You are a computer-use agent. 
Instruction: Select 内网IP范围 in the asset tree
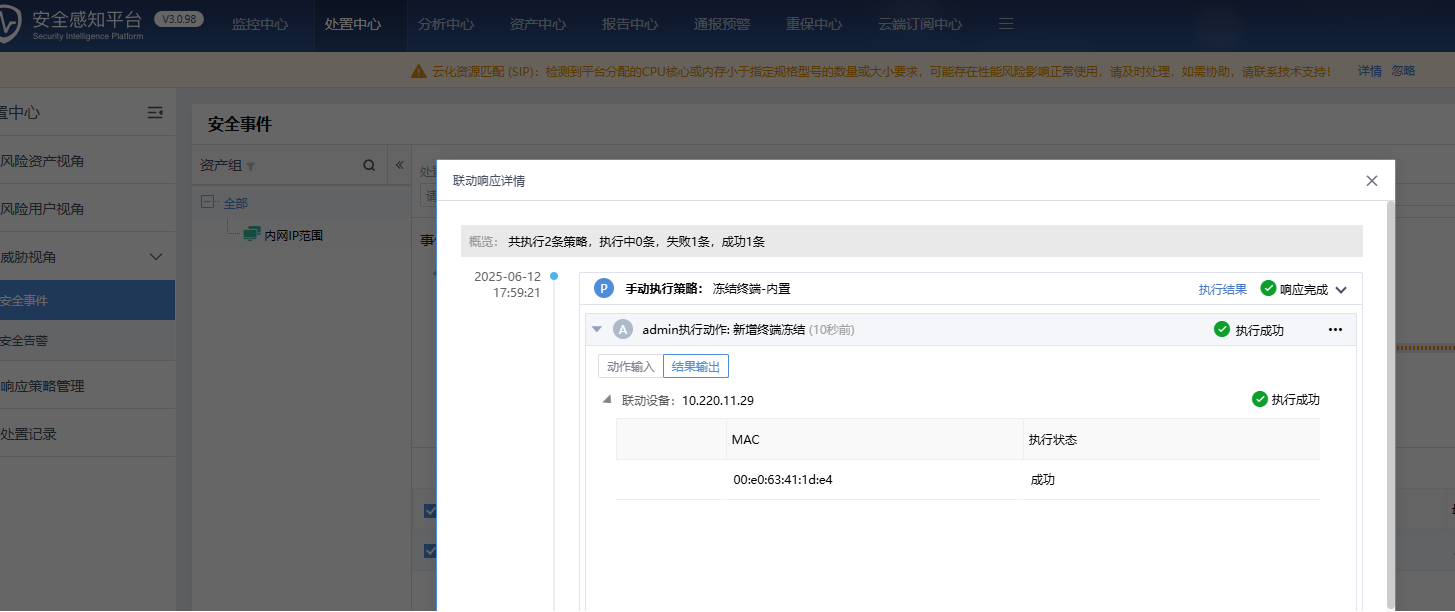pyautogui.click(x=293, y=236)
